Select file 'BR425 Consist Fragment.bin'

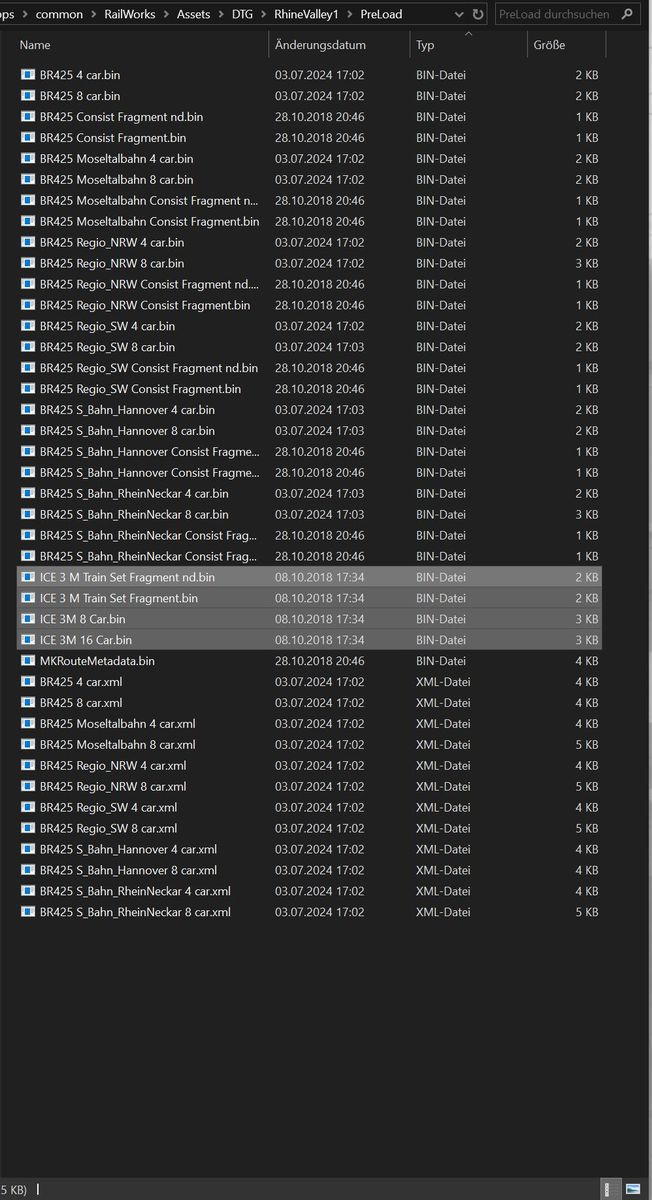(x=113, y=138)
